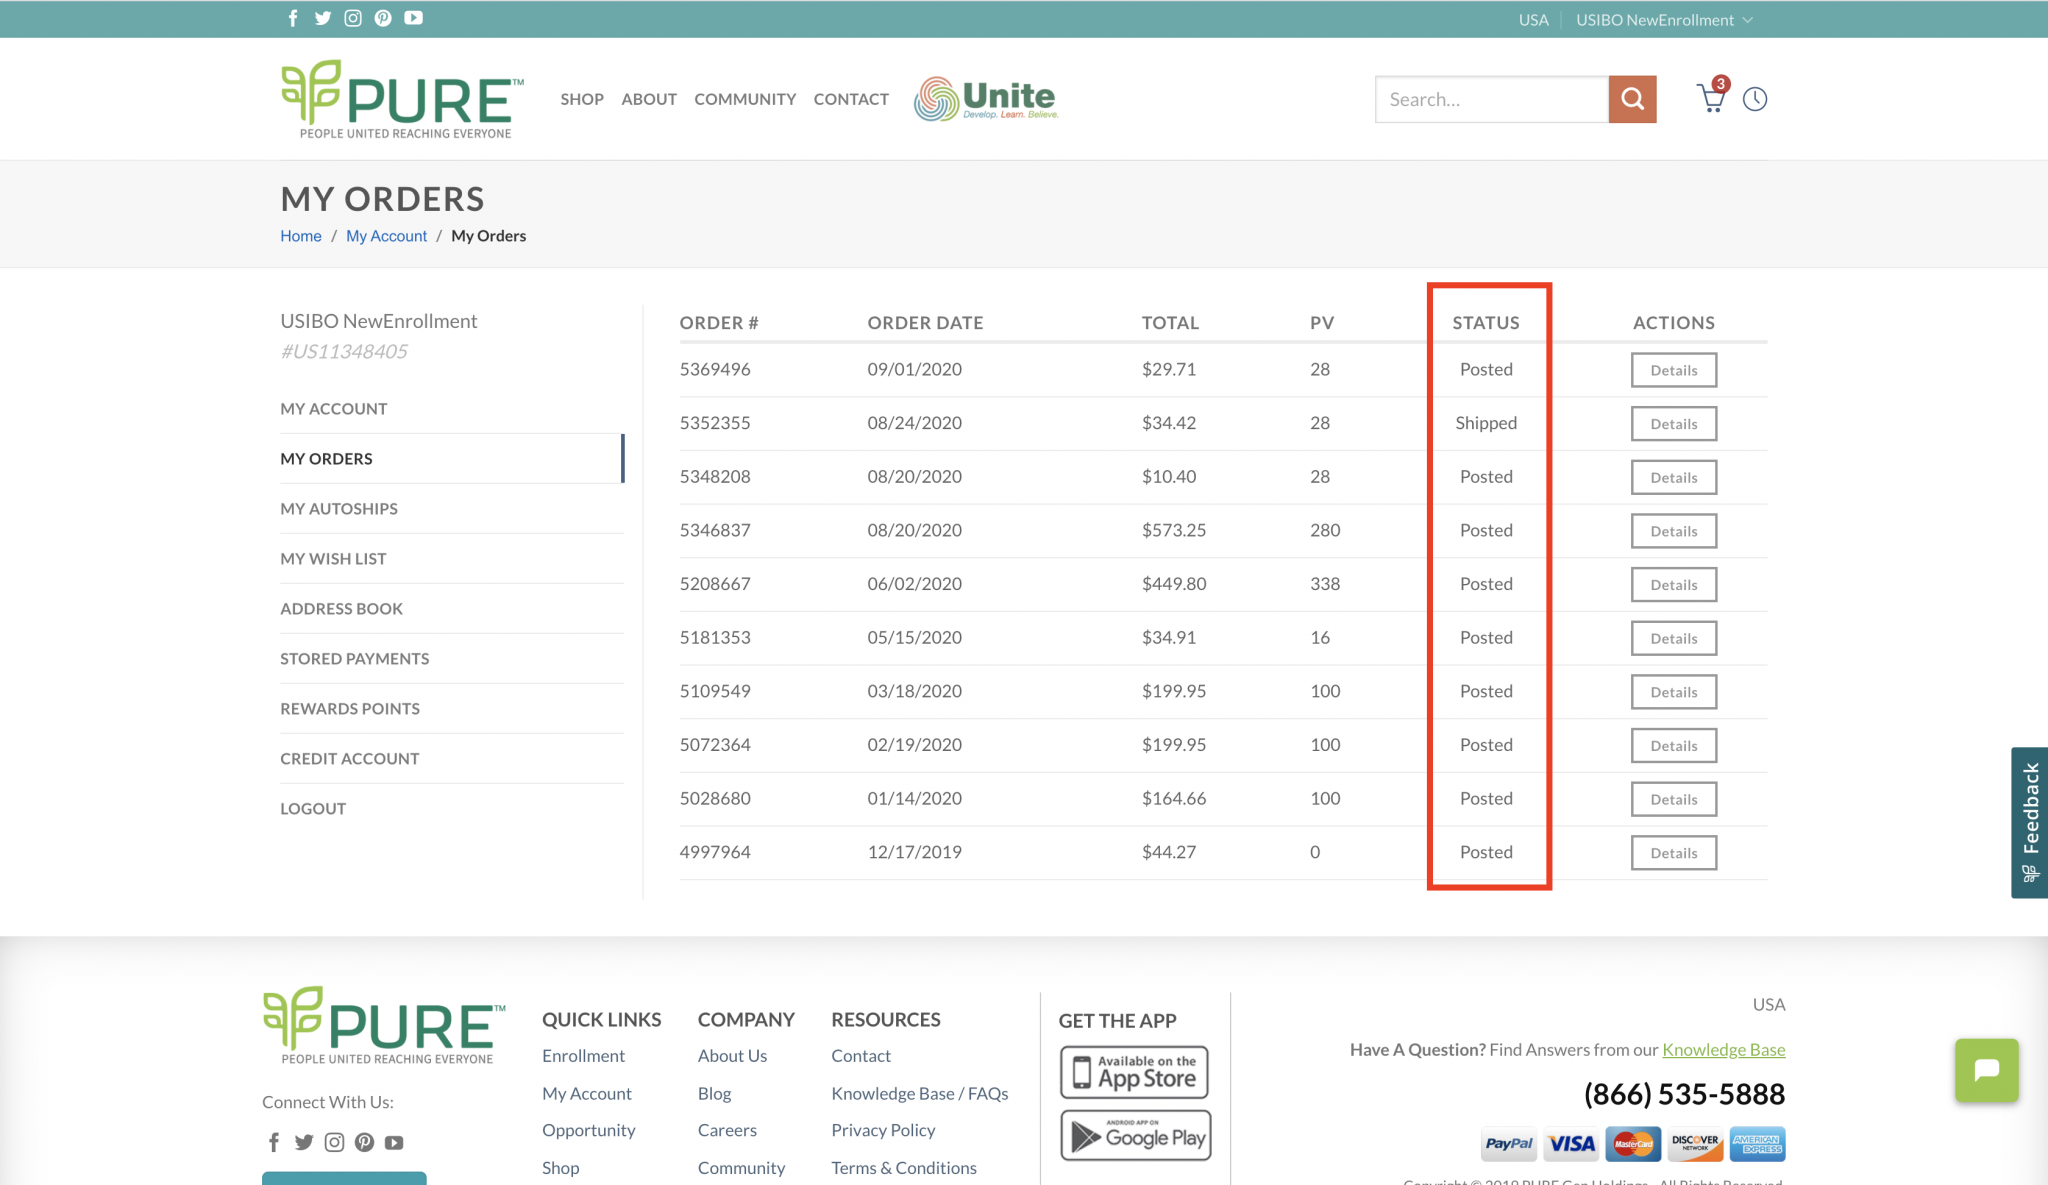Open Facebook icon in top bar
This screenshot has height=1185, width=2048.
[293, 18]
